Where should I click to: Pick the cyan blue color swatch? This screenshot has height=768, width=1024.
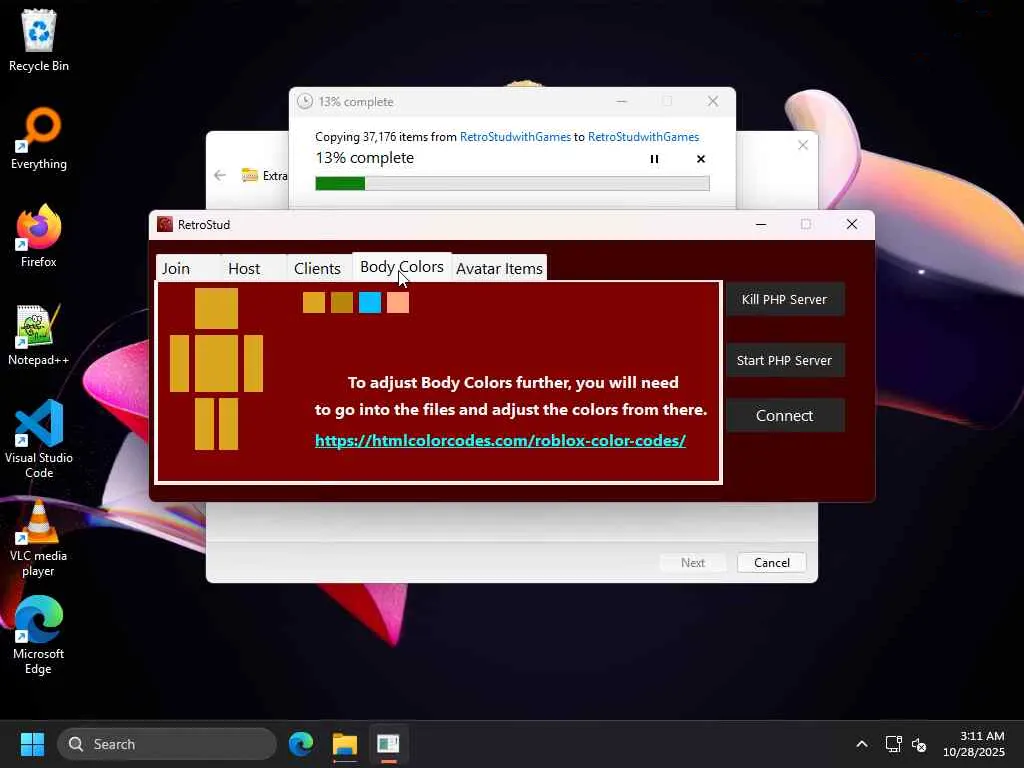[370, 302]
